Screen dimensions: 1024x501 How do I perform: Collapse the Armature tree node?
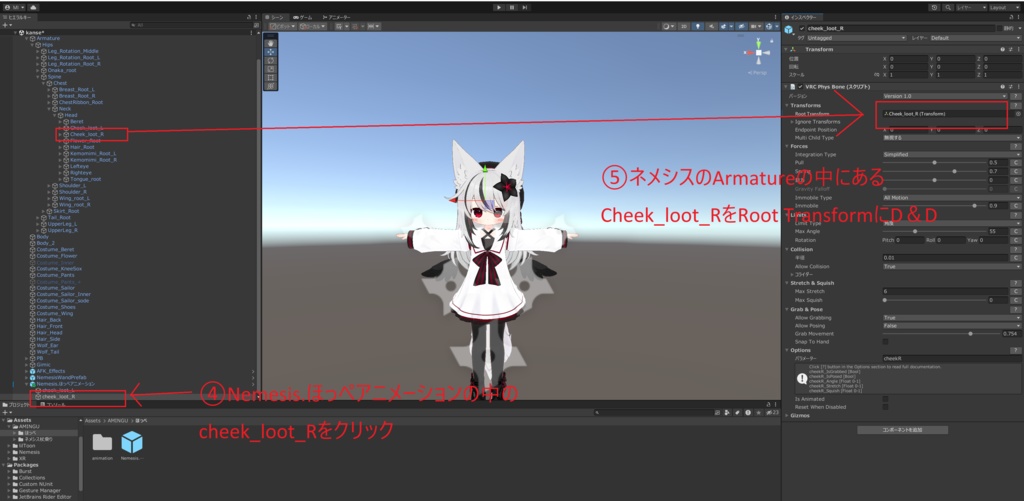[27, 39]
